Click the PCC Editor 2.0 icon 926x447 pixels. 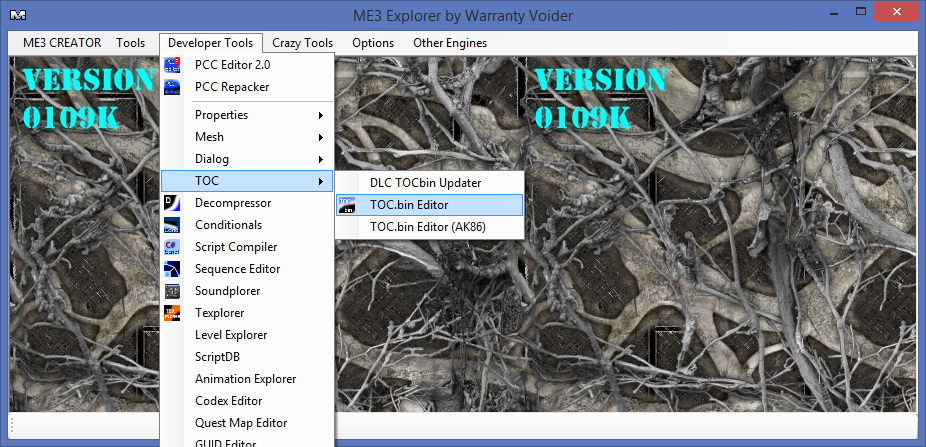[x=173, y=65]
